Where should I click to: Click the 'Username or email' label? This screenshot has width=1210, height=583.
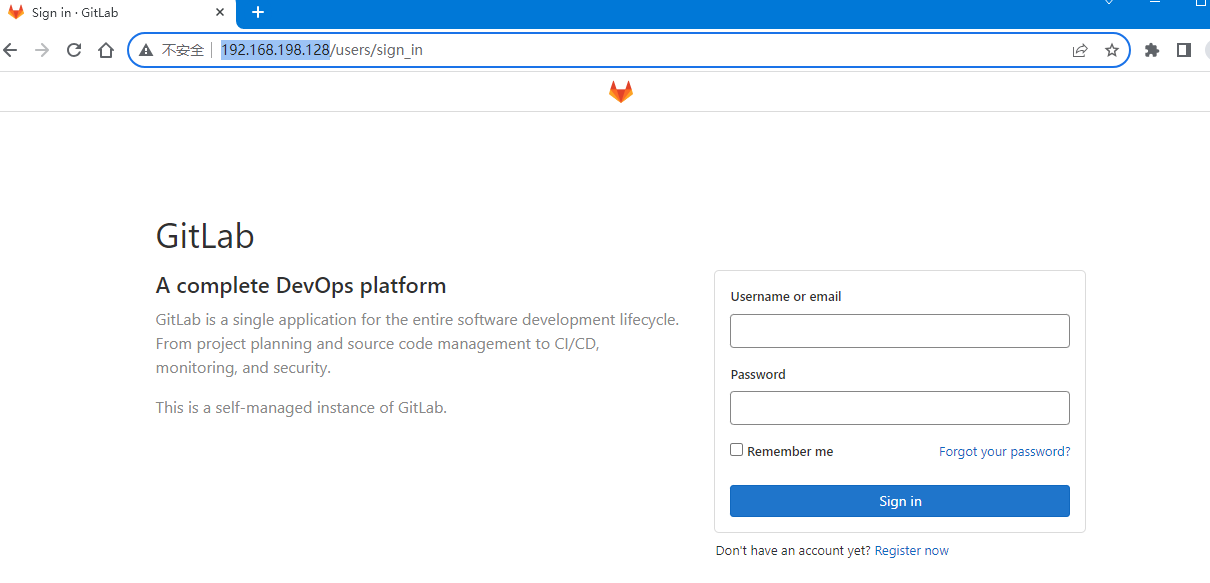[786, 297]
